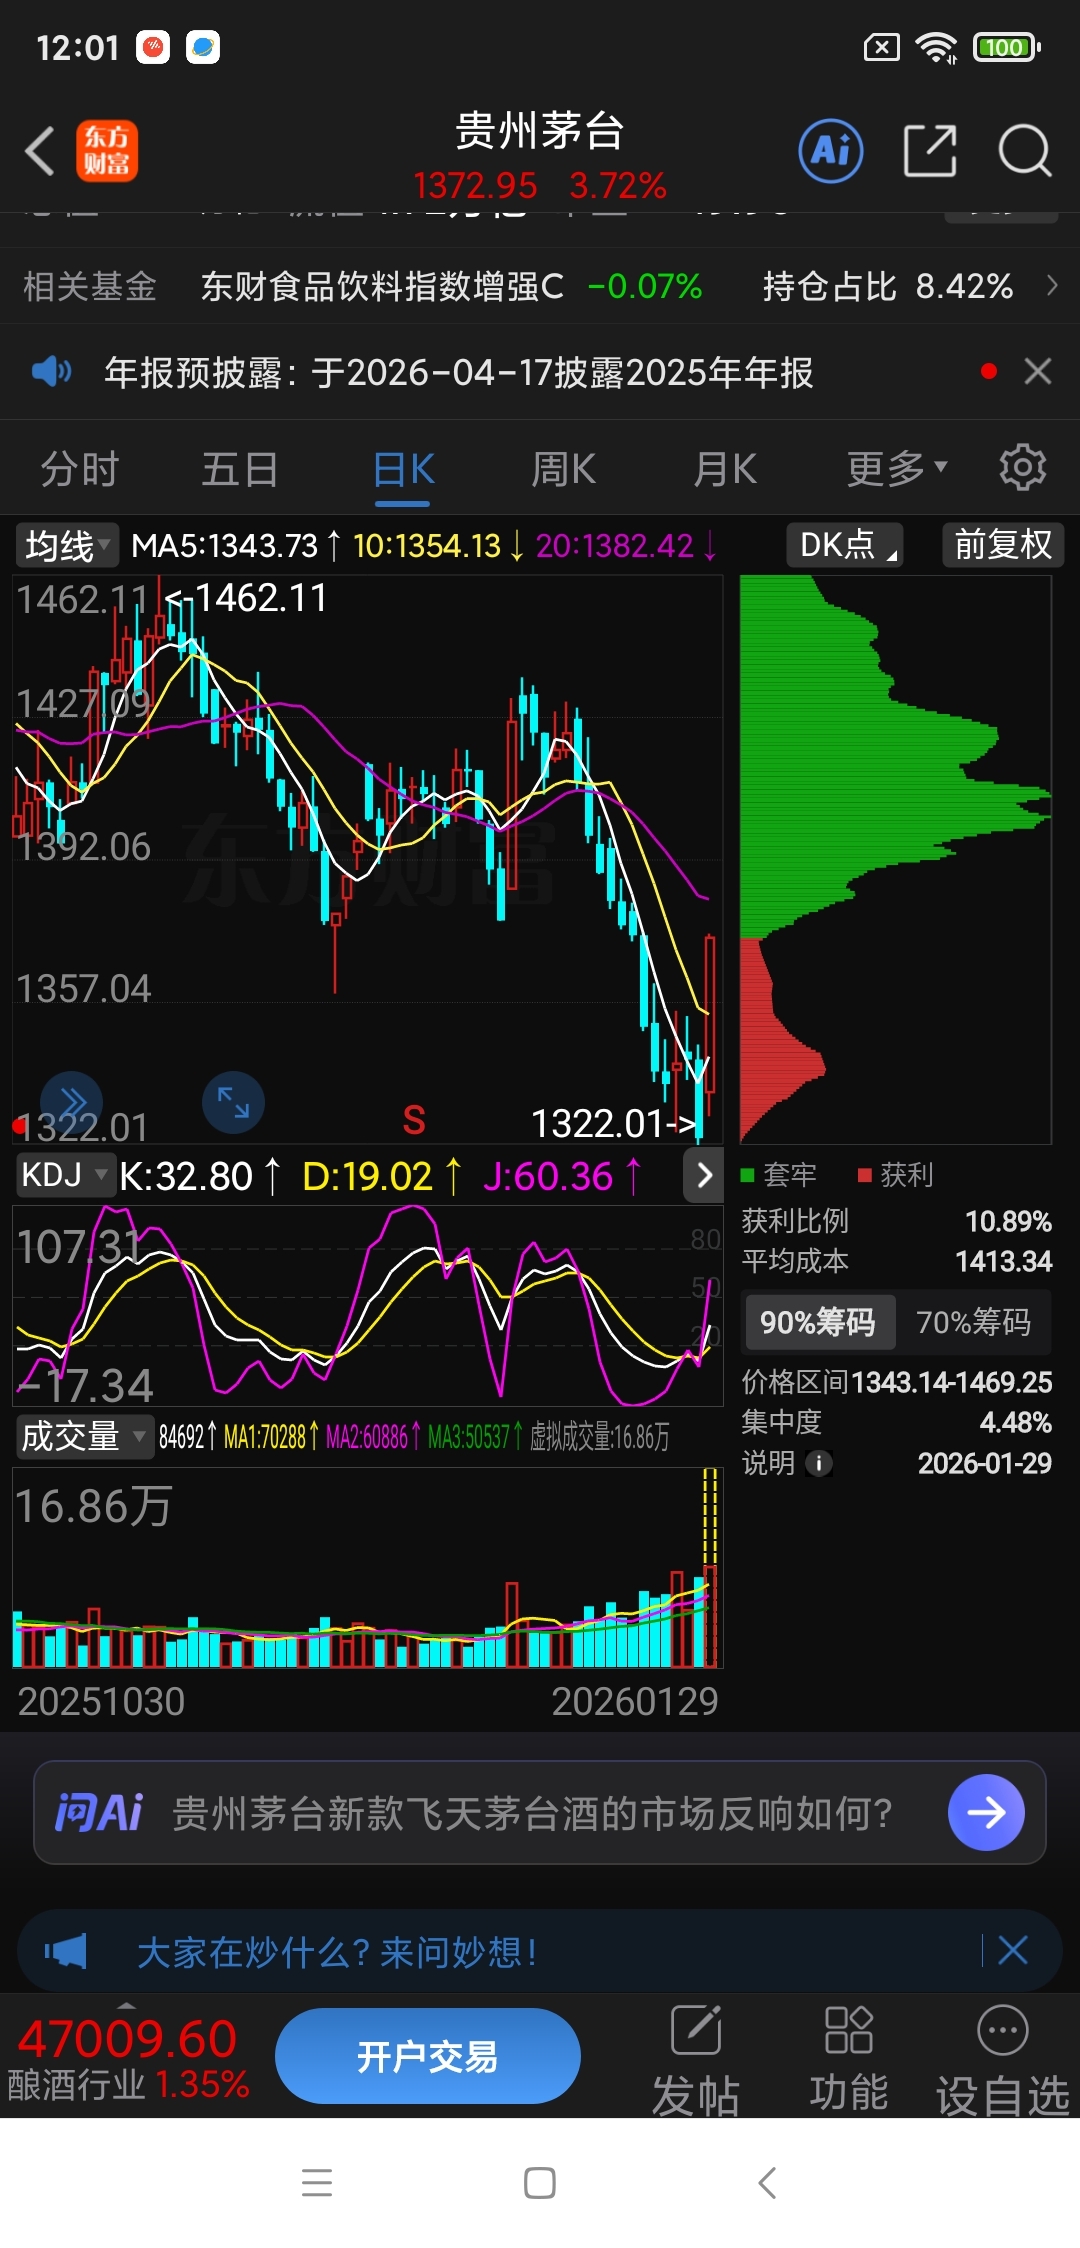The height and width of the screenshot is (2248, 1080).
Task: Open the 功能 menu icon
Action: [849, 2060]
